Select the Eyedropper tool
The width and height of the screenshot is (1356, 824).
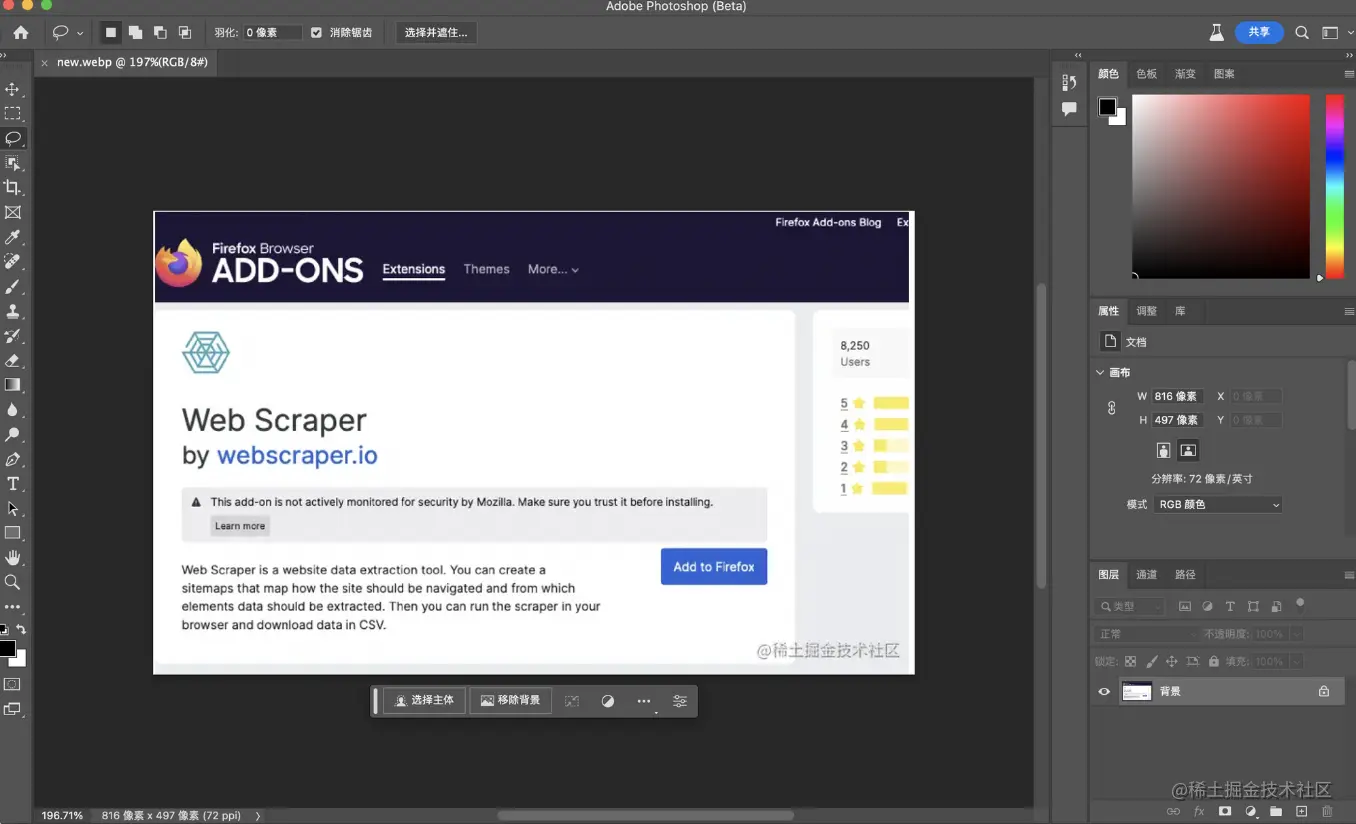point(13,237)
